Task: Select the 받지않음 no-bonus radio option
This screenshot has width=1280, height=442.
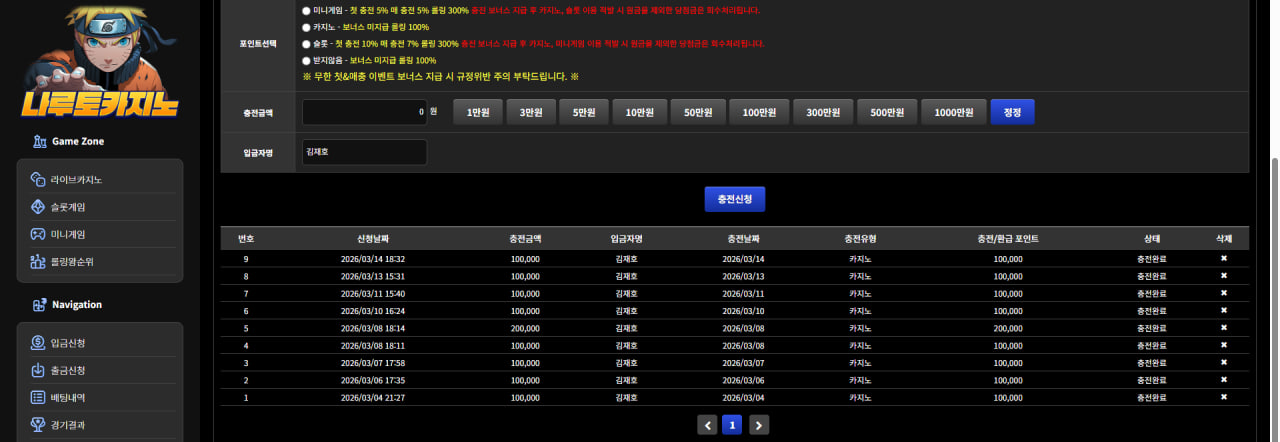Action: tap(306, 60)
